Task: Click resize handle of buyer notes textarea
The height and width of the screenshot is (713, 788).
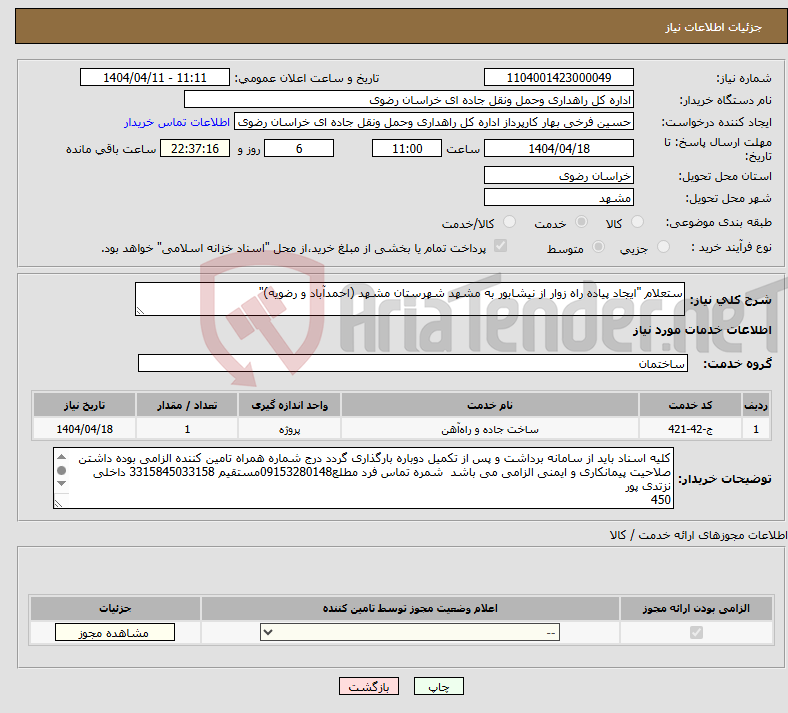Action: click(58, 503)
